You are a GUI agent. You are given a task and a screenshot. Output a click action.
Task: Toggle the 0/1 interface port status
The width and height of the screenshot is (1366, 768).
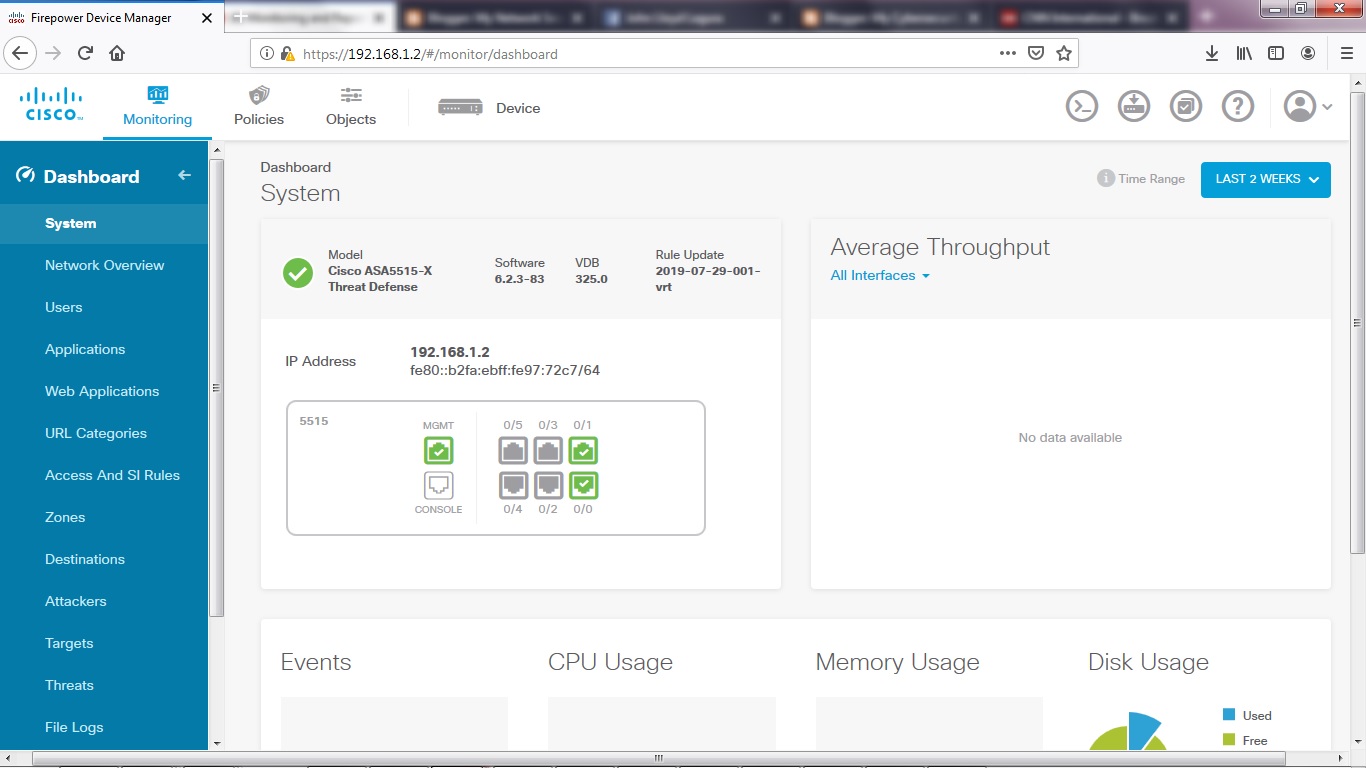point(583,450)
